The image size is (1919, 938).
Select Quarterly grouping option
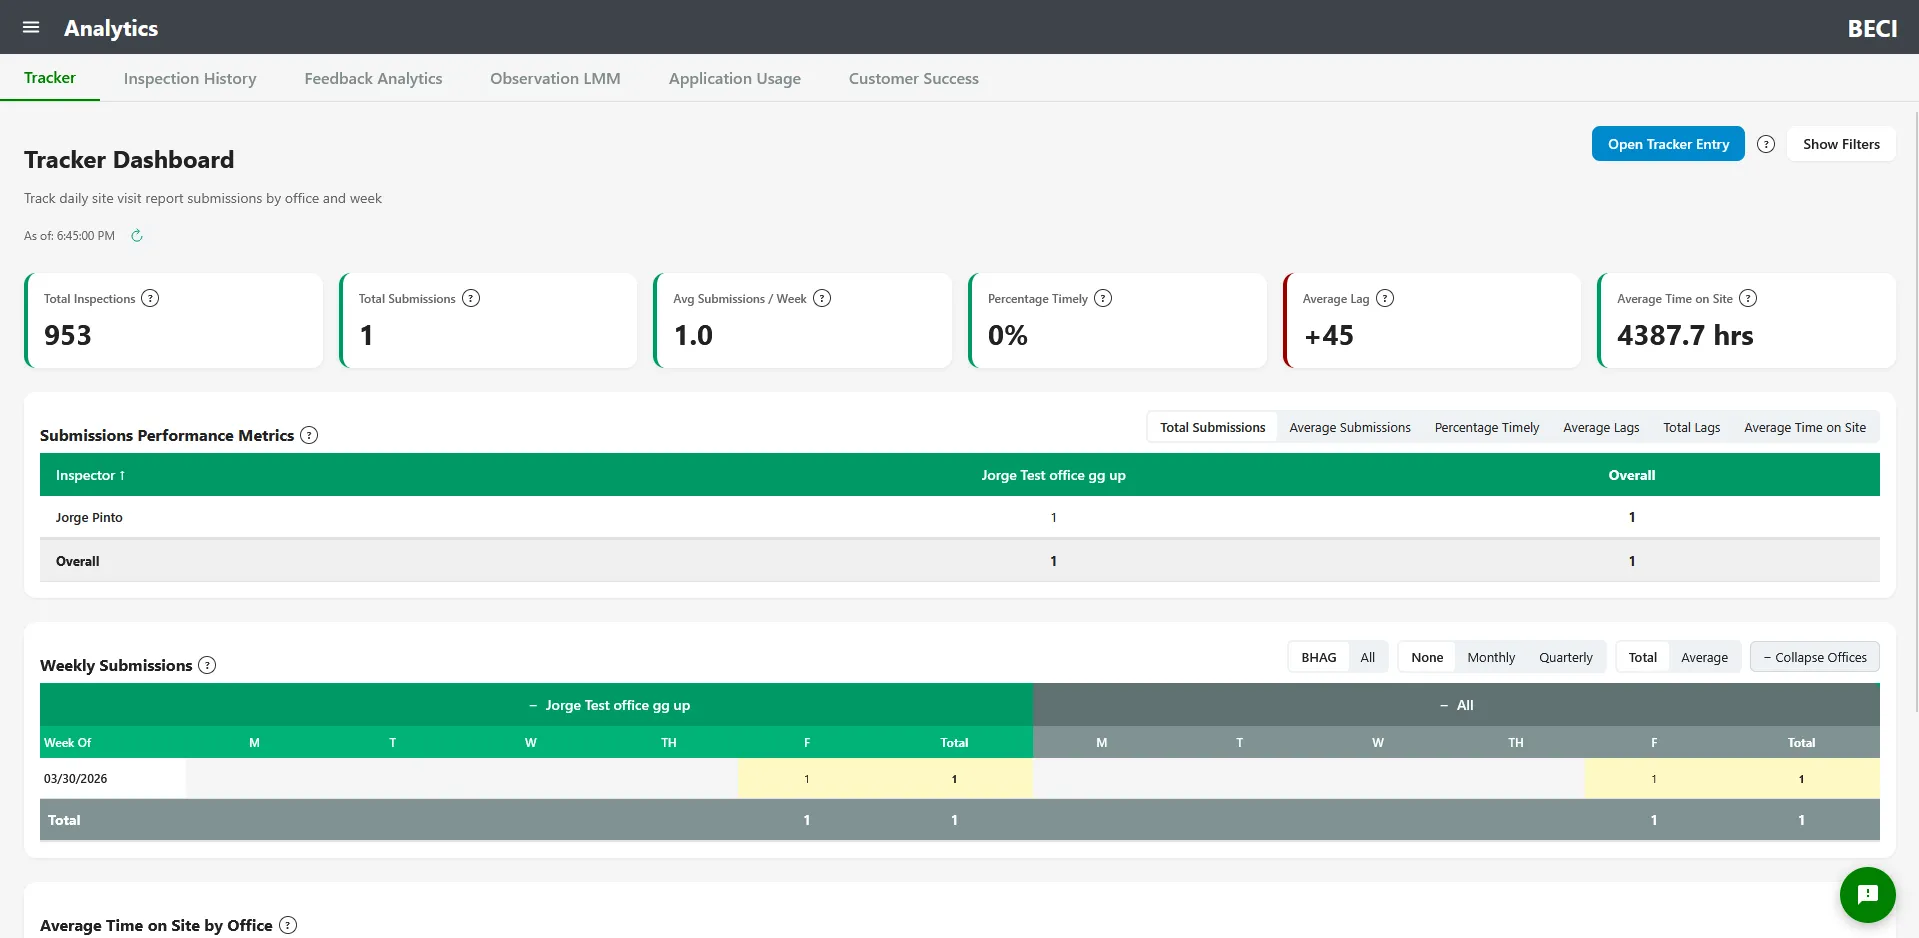(1566, 657)
